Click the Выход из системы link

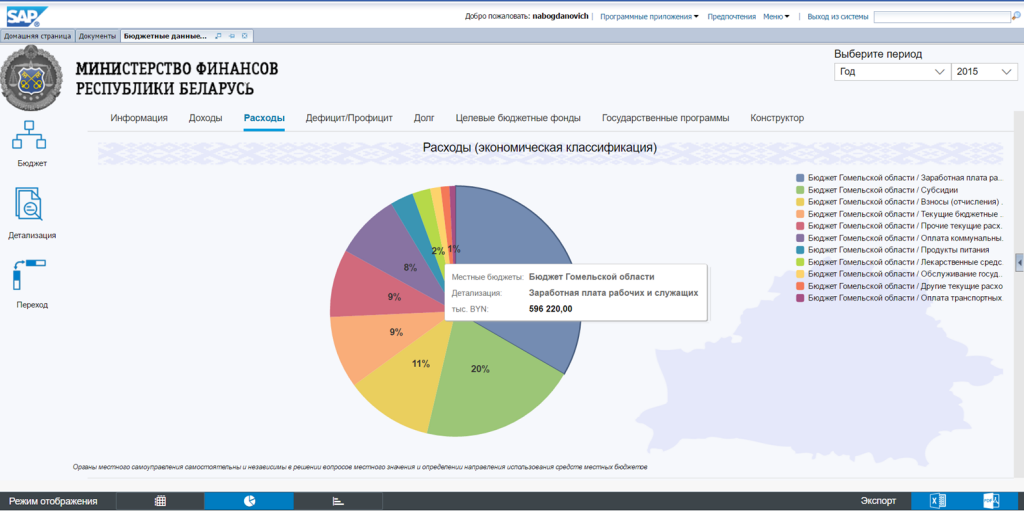(836, 17)
